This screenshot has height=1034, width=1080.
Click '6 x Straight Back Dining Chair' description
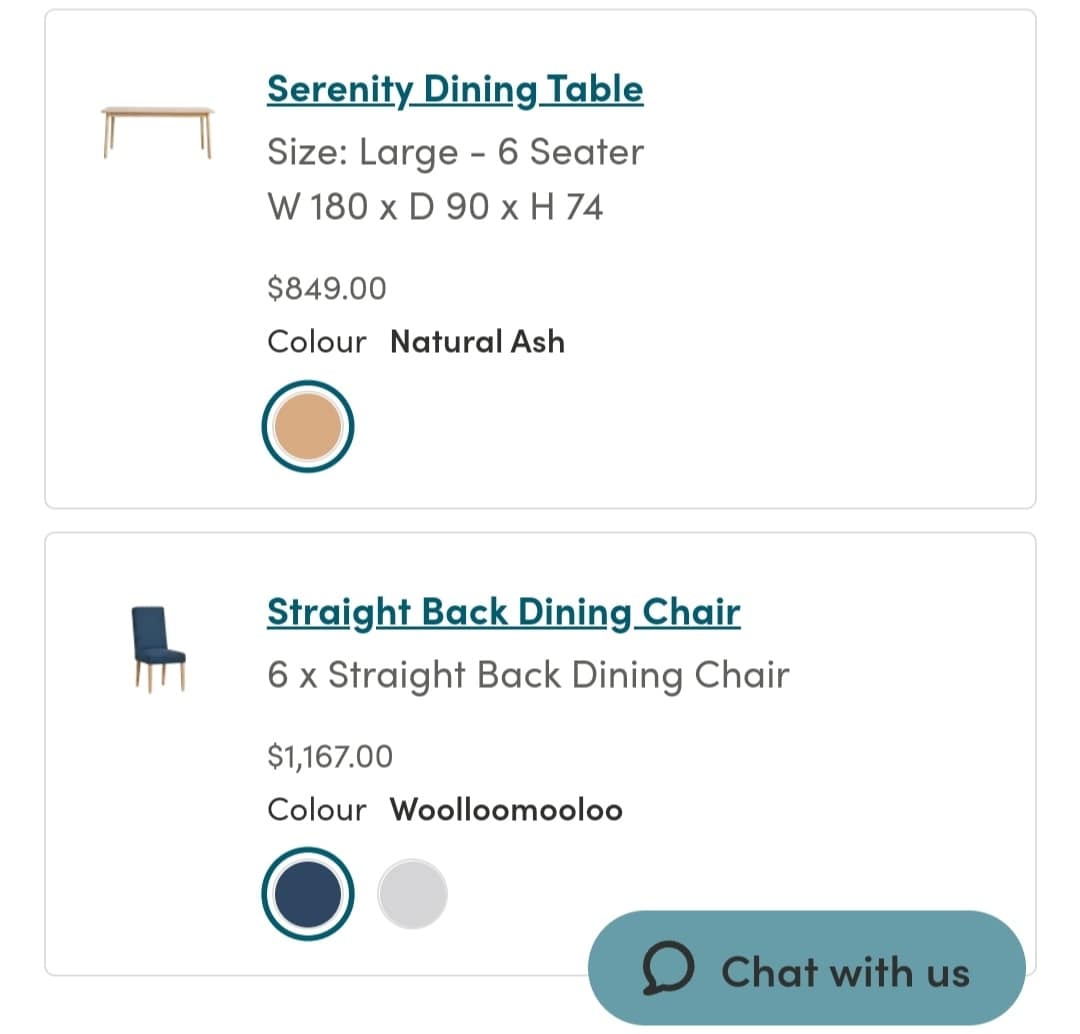point(528,675)
